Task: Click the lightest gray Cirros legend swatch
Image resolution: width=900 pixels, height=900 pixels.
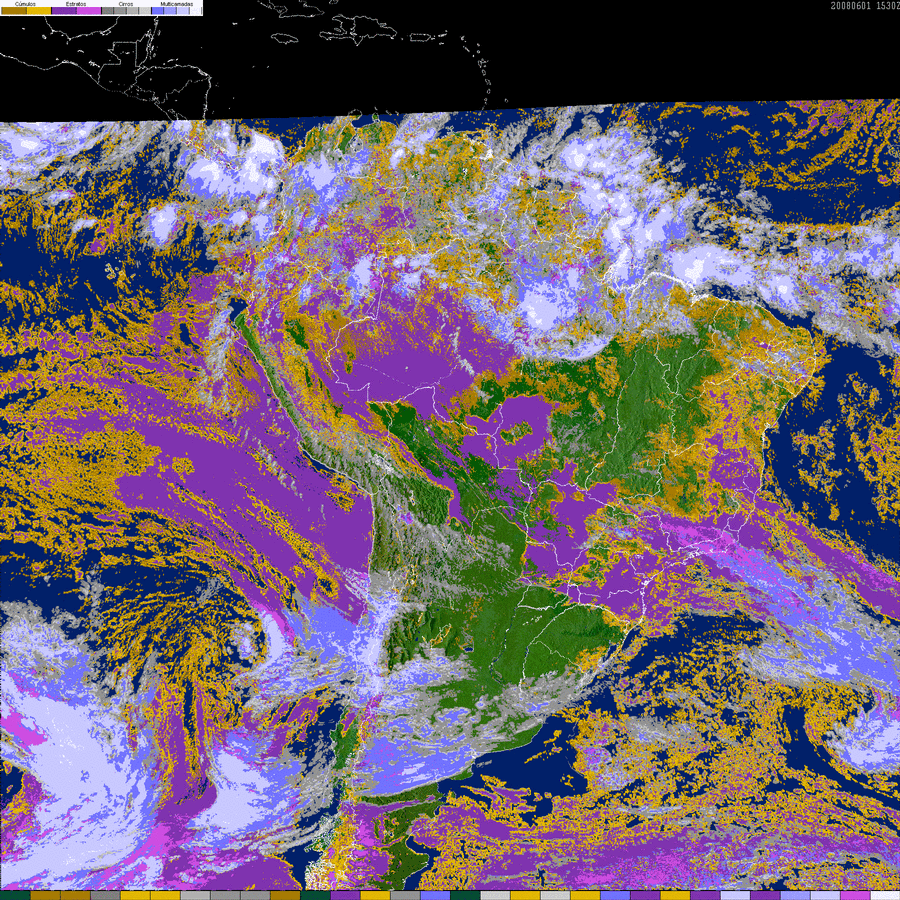Action: [x=145, y=10]
